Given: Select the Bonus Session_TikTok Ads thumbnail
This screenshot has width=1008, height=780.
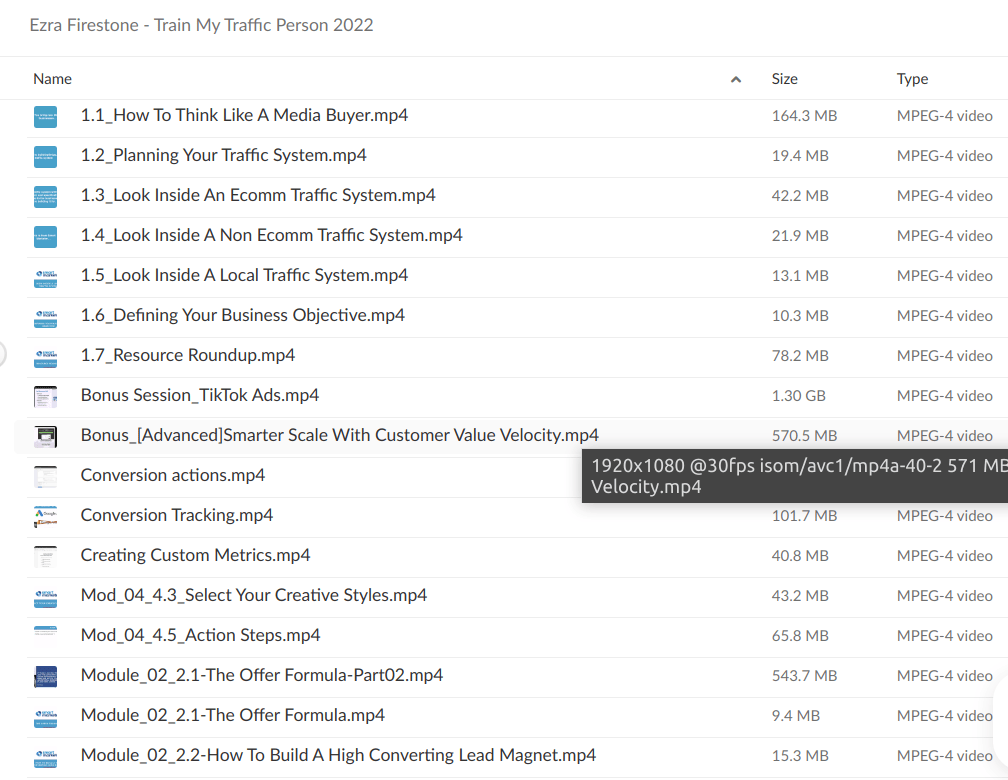Looking at the screenshot, I should coord(45,395).
